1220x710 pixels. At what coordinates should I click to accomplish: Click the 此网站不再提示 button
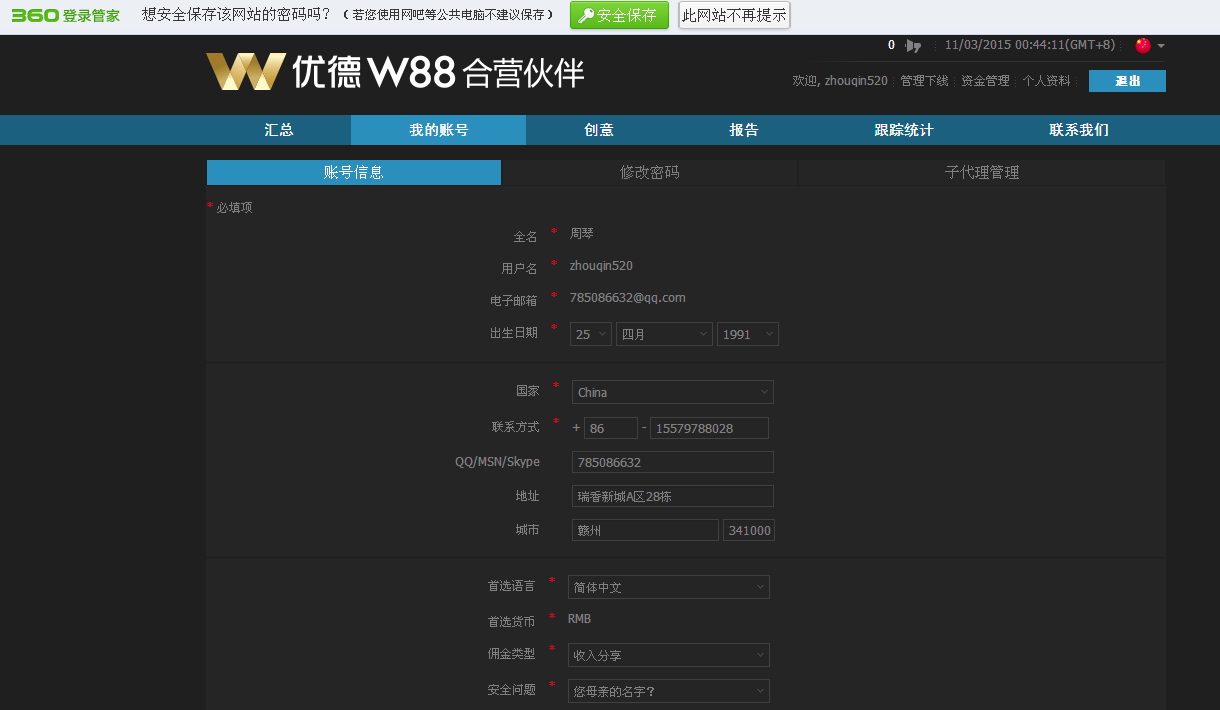tap(734, 15)
